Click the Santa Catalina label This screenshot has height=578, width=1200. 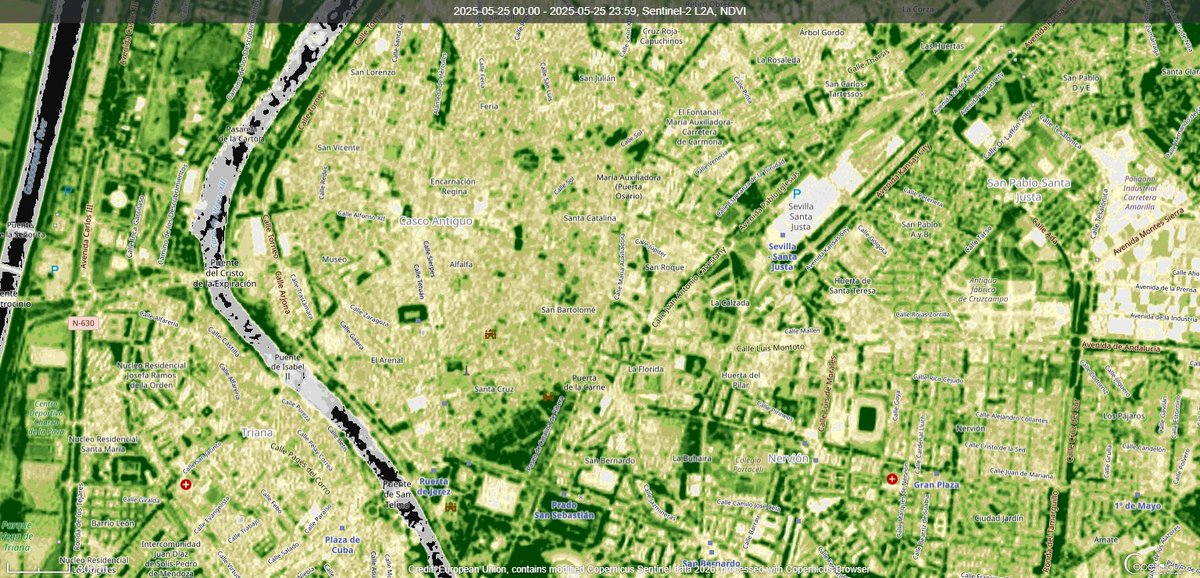pos(588,217)
